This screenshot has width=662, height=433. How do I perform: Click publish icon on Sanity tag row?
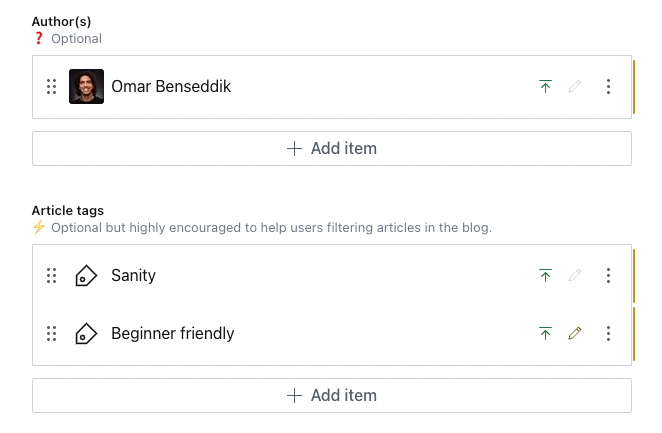[x=545, y=275]
